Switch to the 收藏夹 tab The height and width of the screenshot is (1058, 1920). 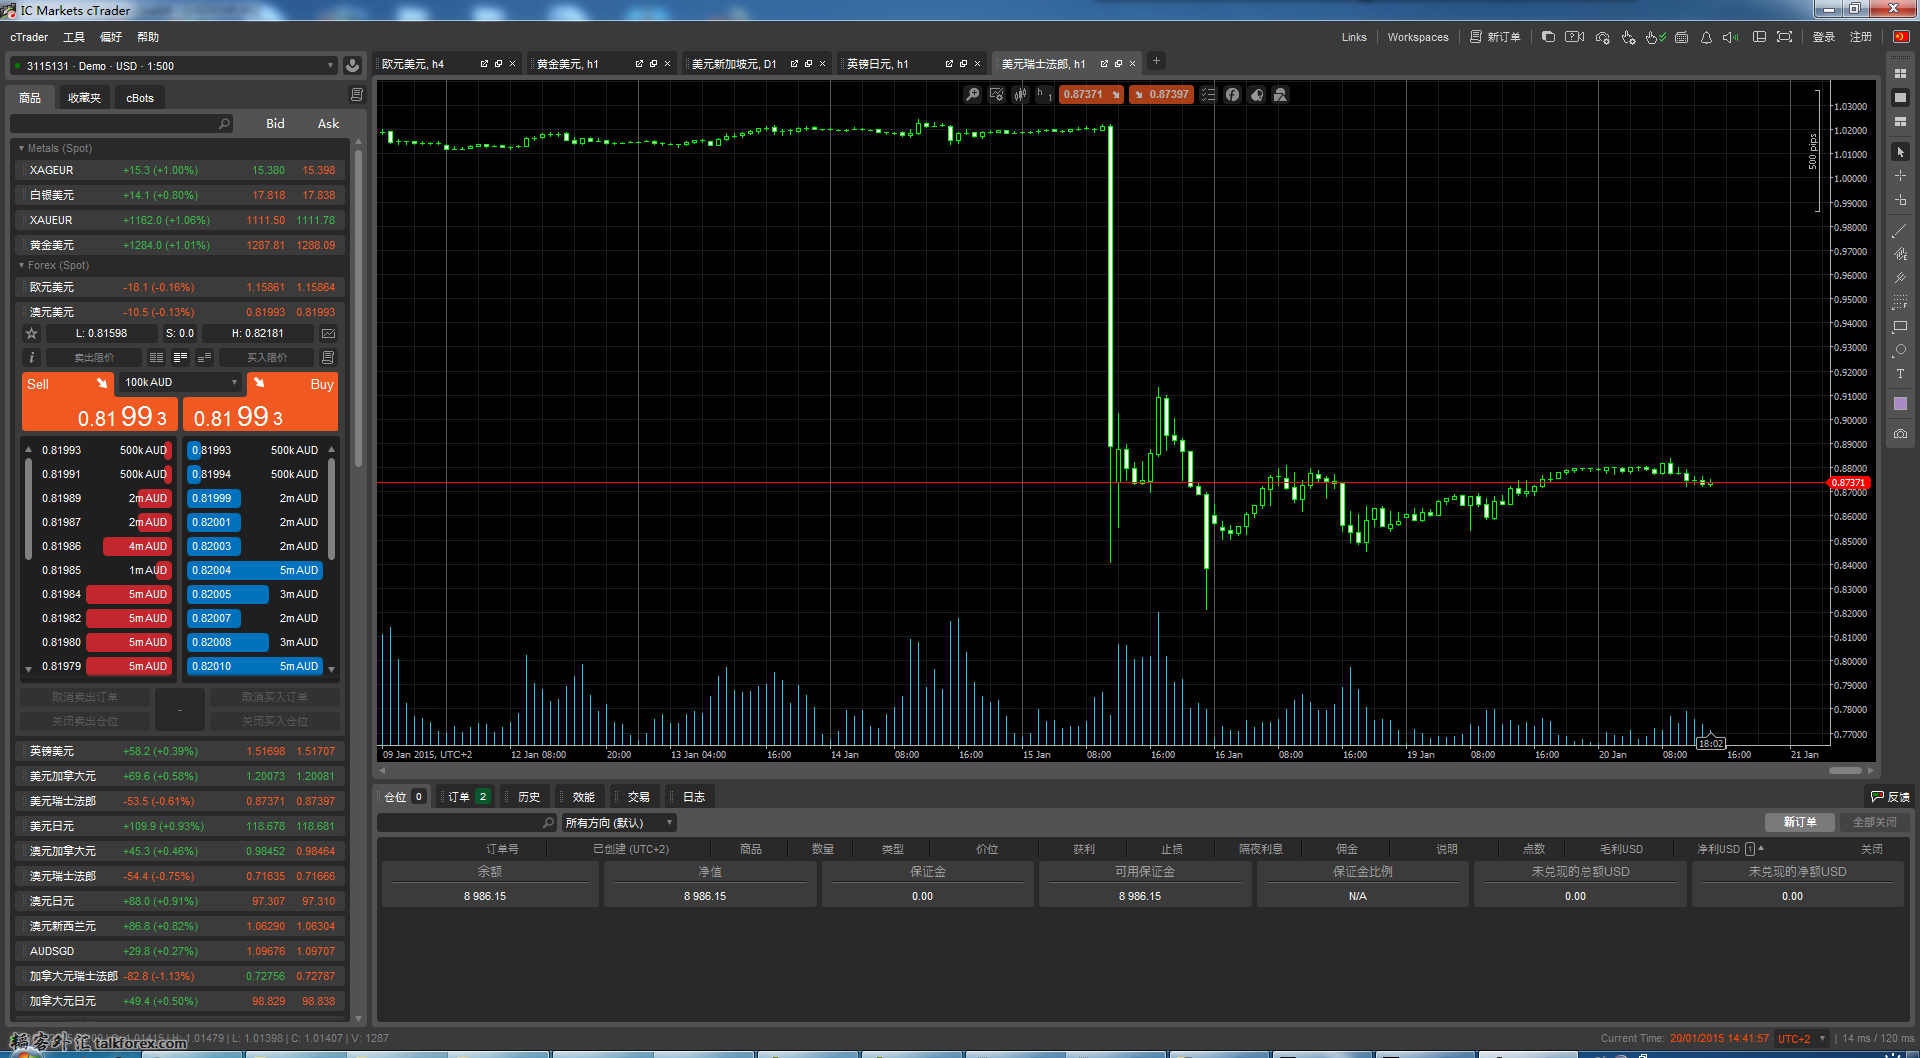tap(84, 98)
